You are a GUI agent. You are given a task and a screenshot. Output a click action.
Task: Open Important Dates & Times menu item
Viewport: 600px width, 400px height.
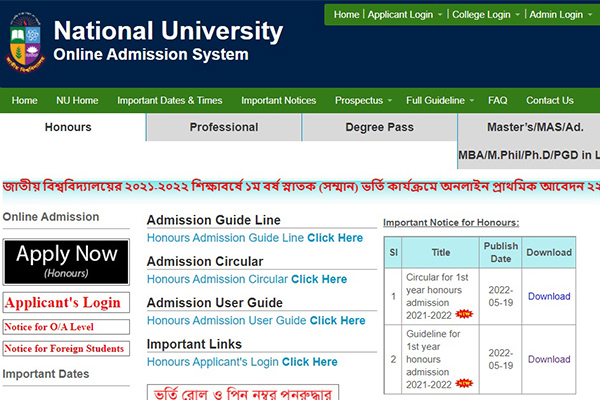pyautogui.click(x=170, y=100)
